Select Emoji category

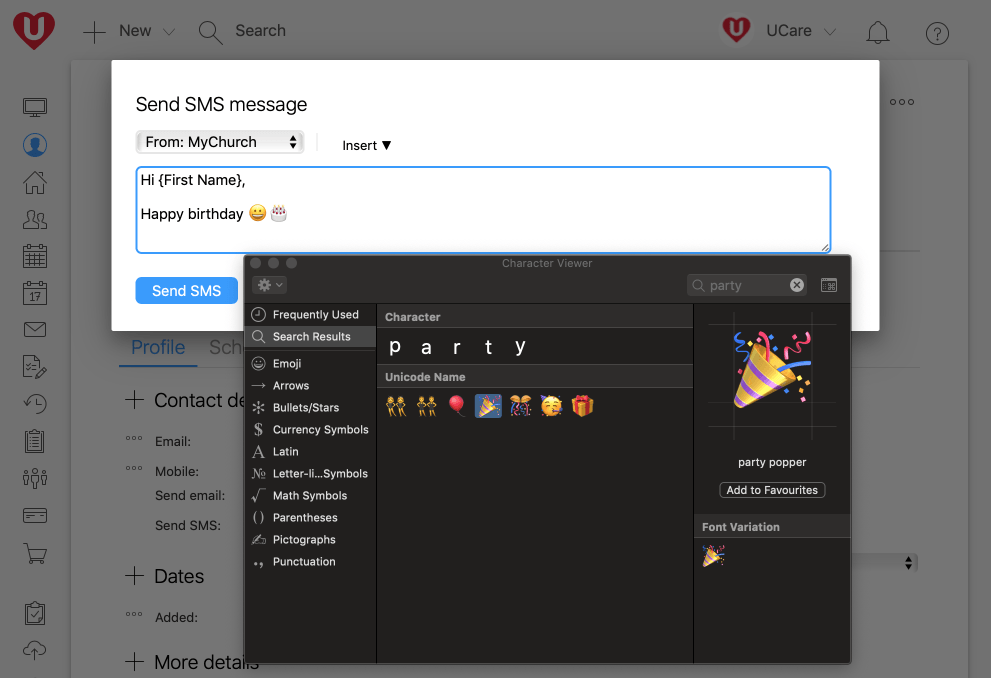(310, 363)
